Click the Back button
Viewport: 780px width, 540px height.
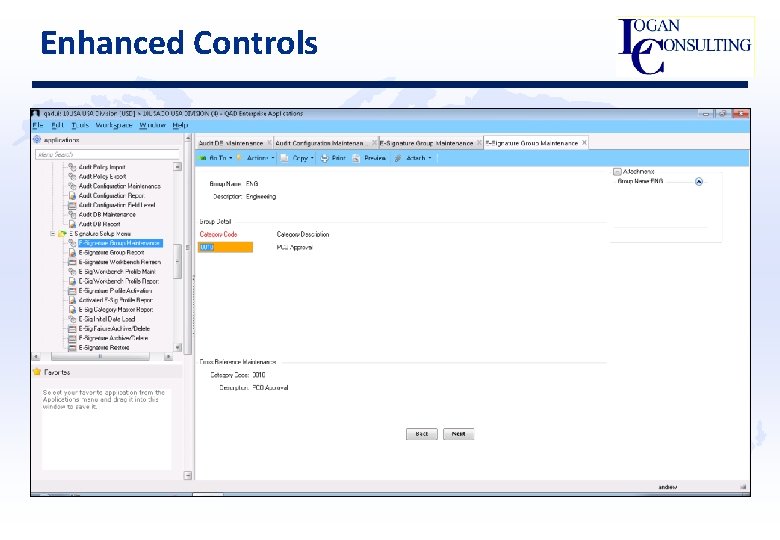coord(422,434)
